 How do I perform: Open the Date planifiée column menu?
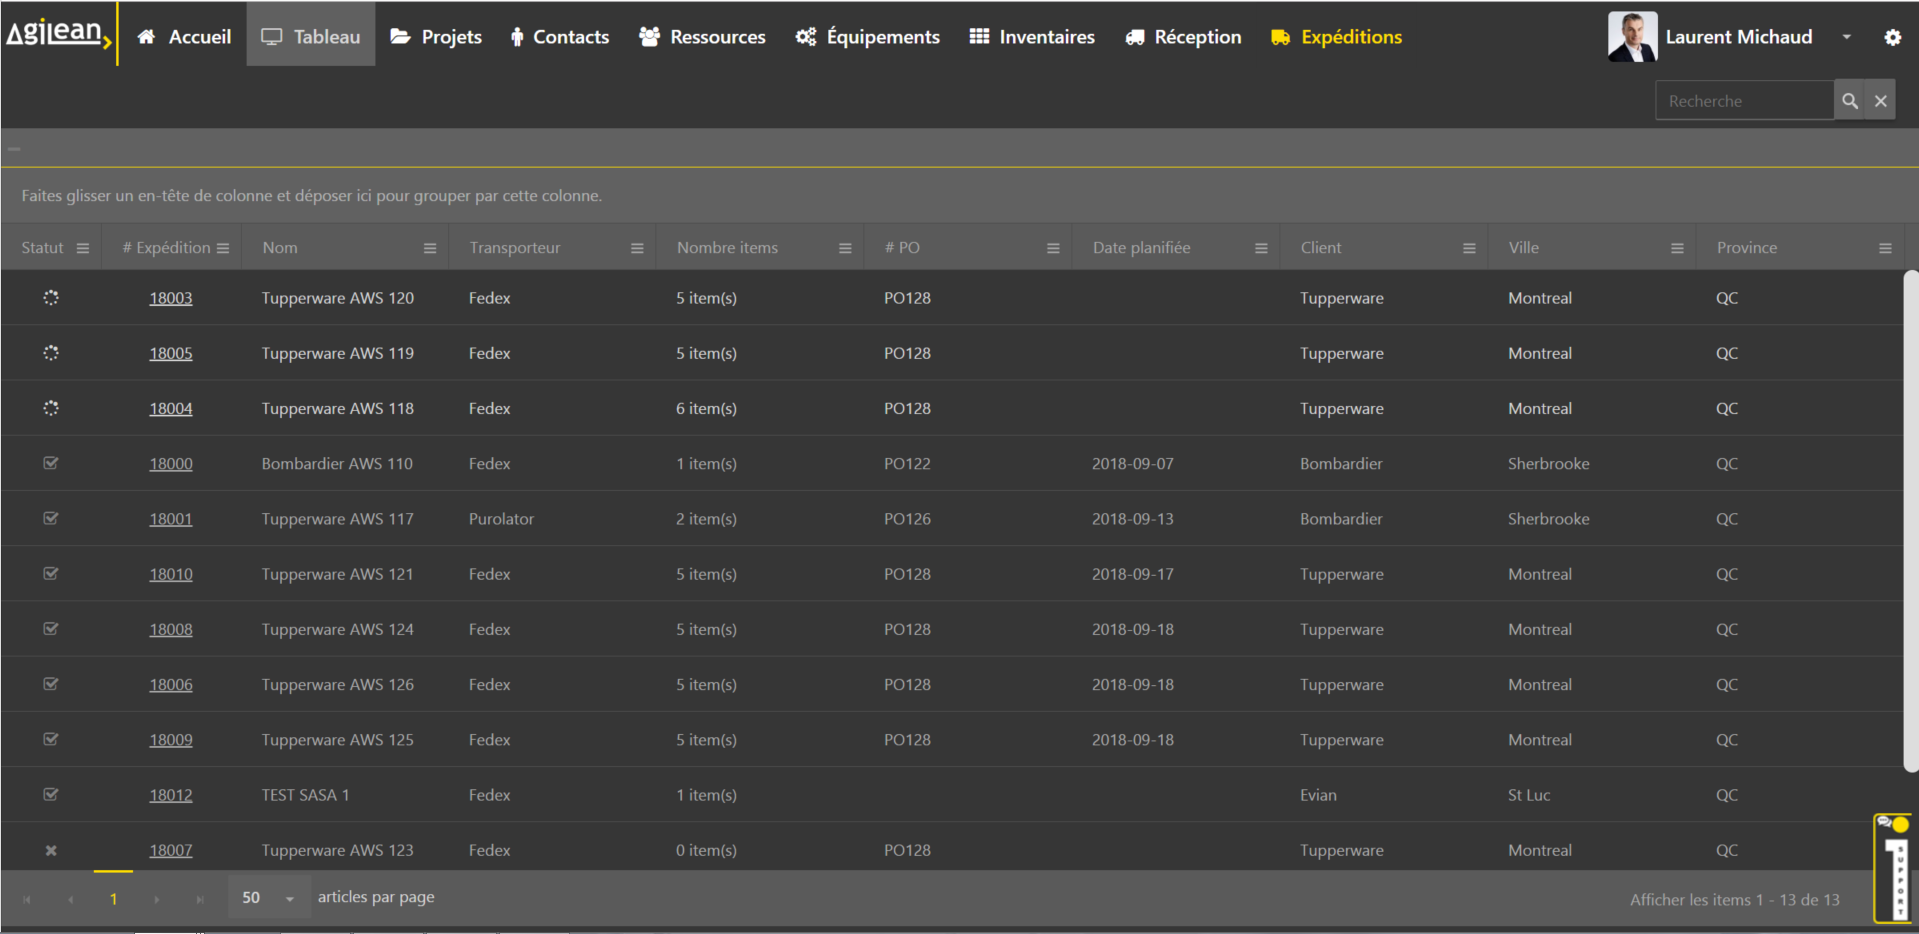1261,248
